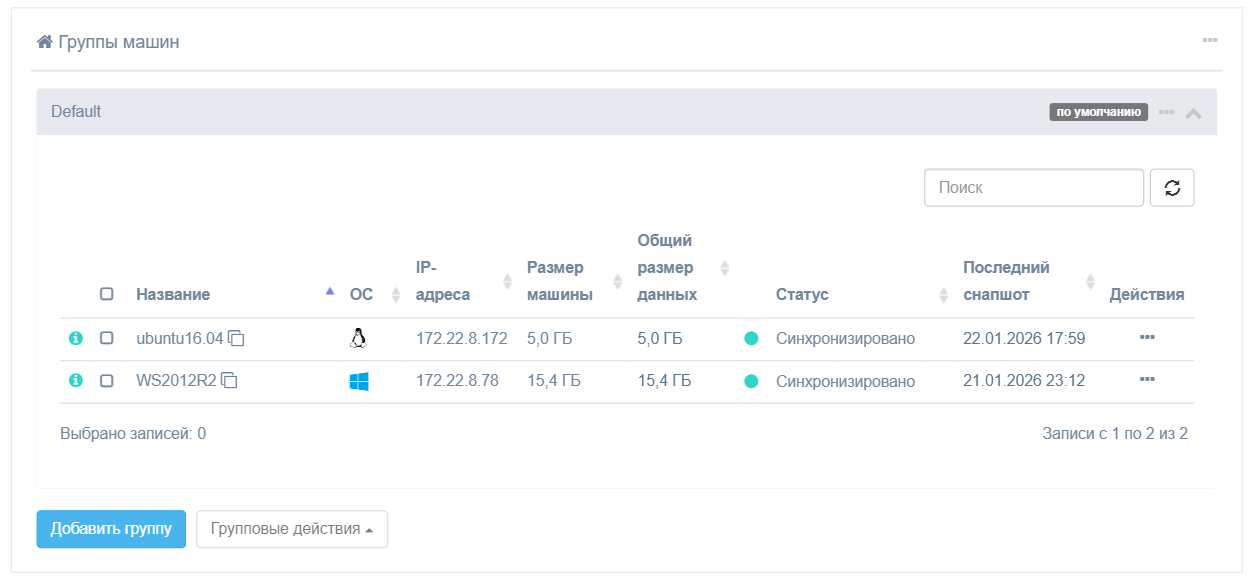1252x581 pixels.
Task: Open the Default group options menu
Action: 1166,112
